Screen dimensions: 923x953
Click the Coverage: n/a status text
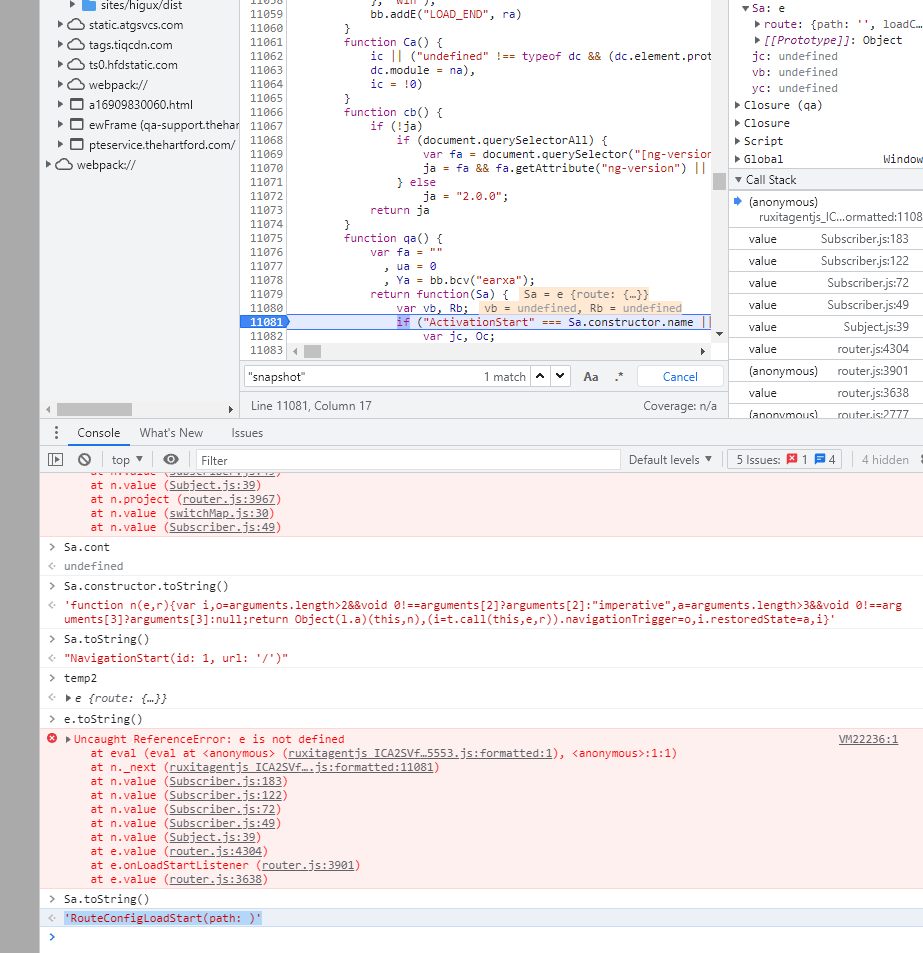pyautogui.click(x=679, y=405)
